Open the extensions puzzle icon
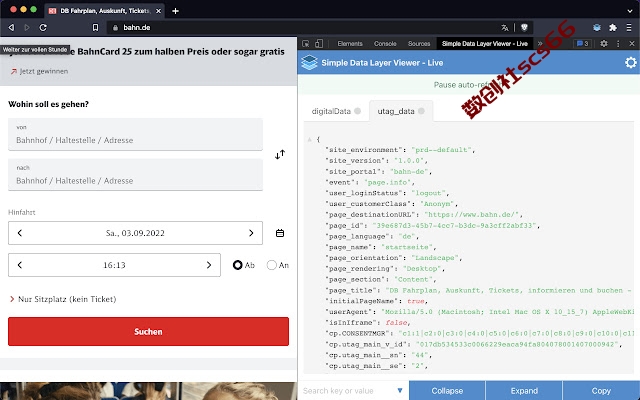Viewport: 640px width, 400px height. (x=613, y=27)
